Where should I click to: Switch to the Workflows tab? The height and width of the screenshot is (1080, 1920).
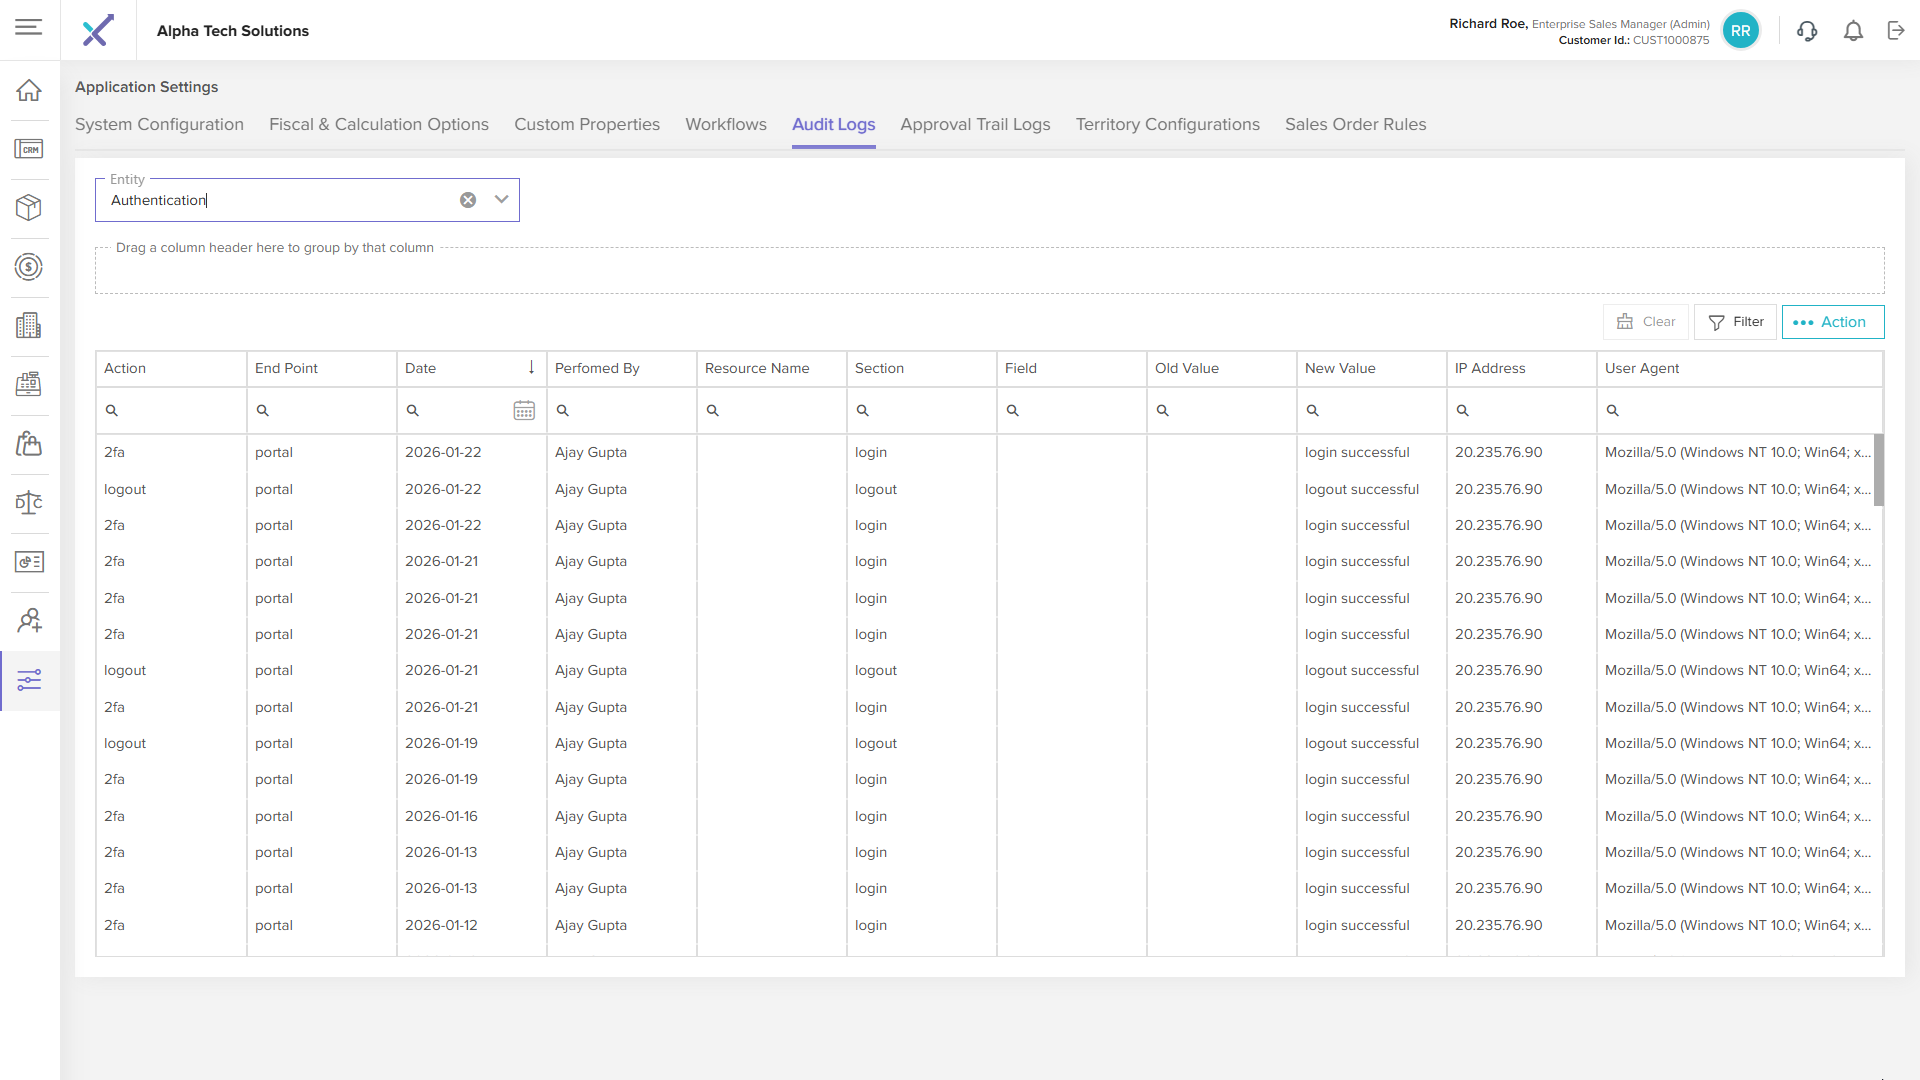[725, 124]
